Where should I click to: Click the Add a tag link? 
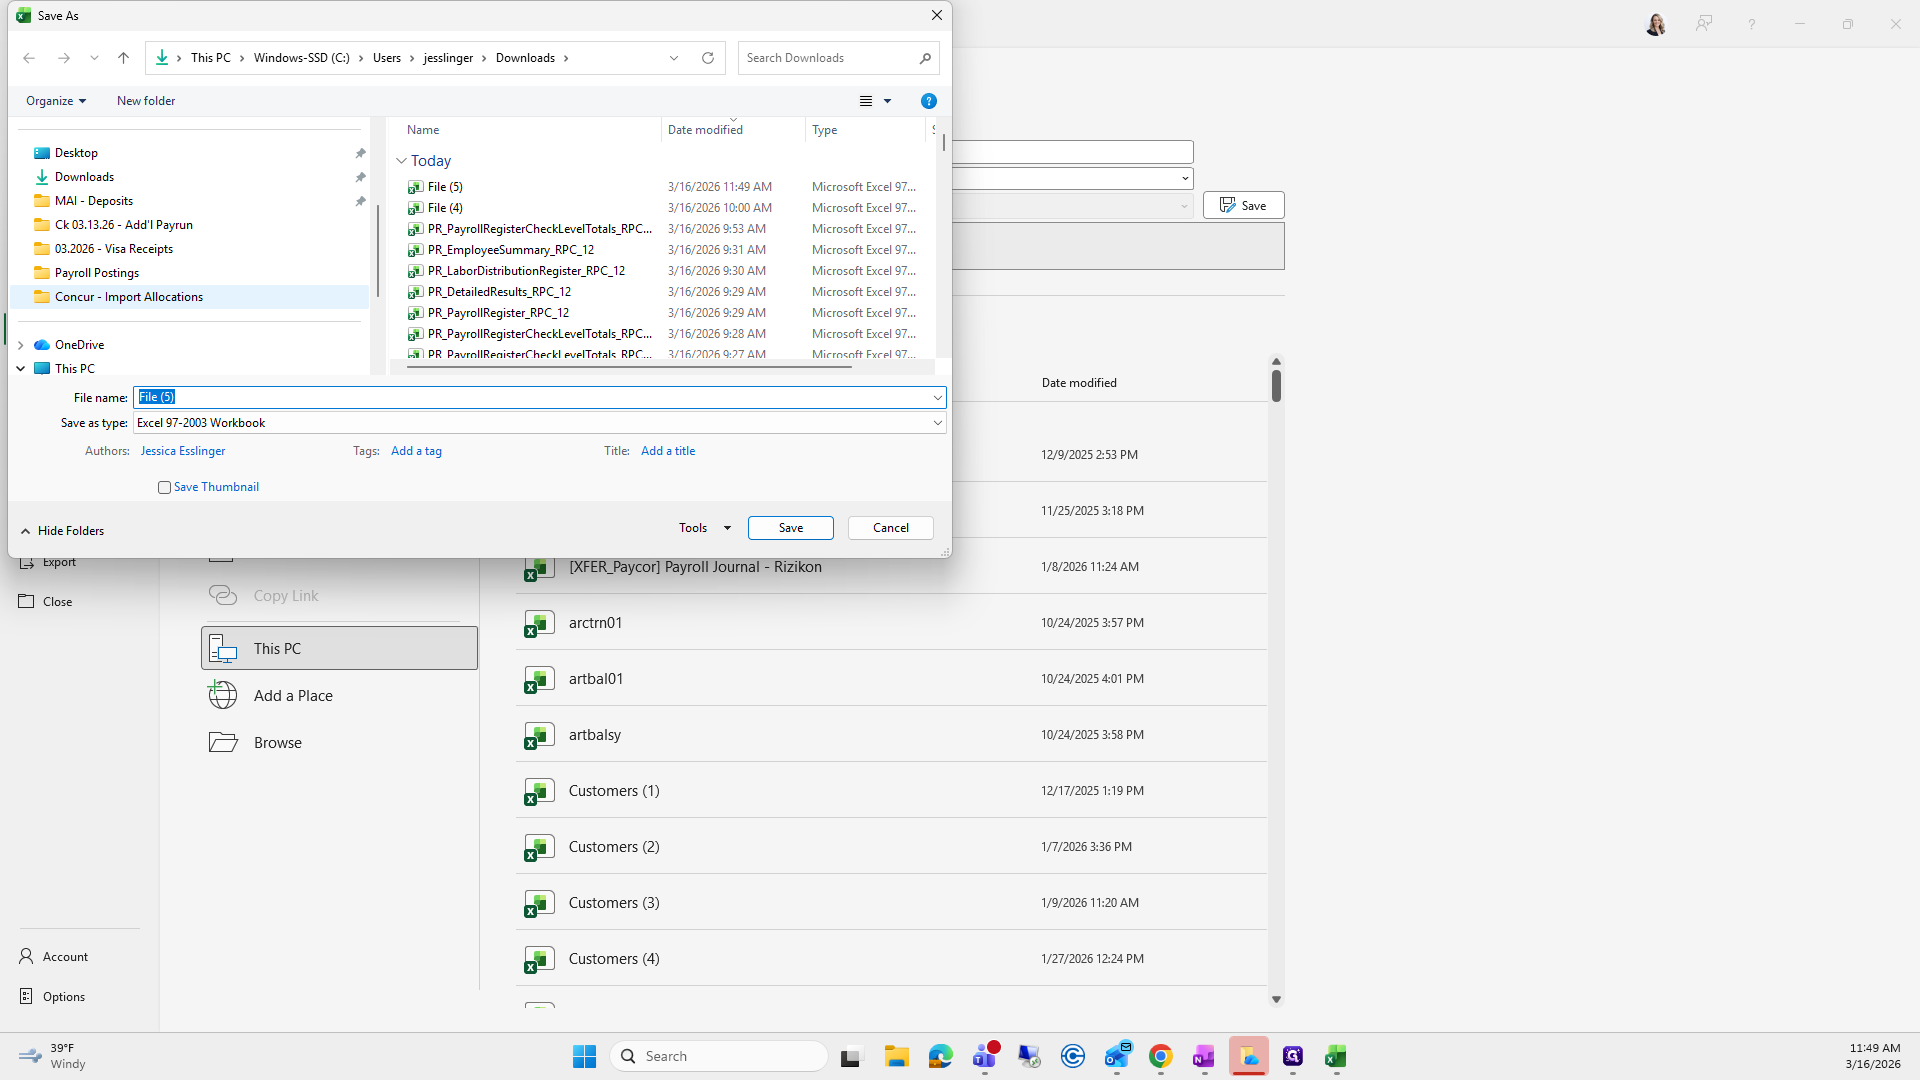[x=416, y=451]
